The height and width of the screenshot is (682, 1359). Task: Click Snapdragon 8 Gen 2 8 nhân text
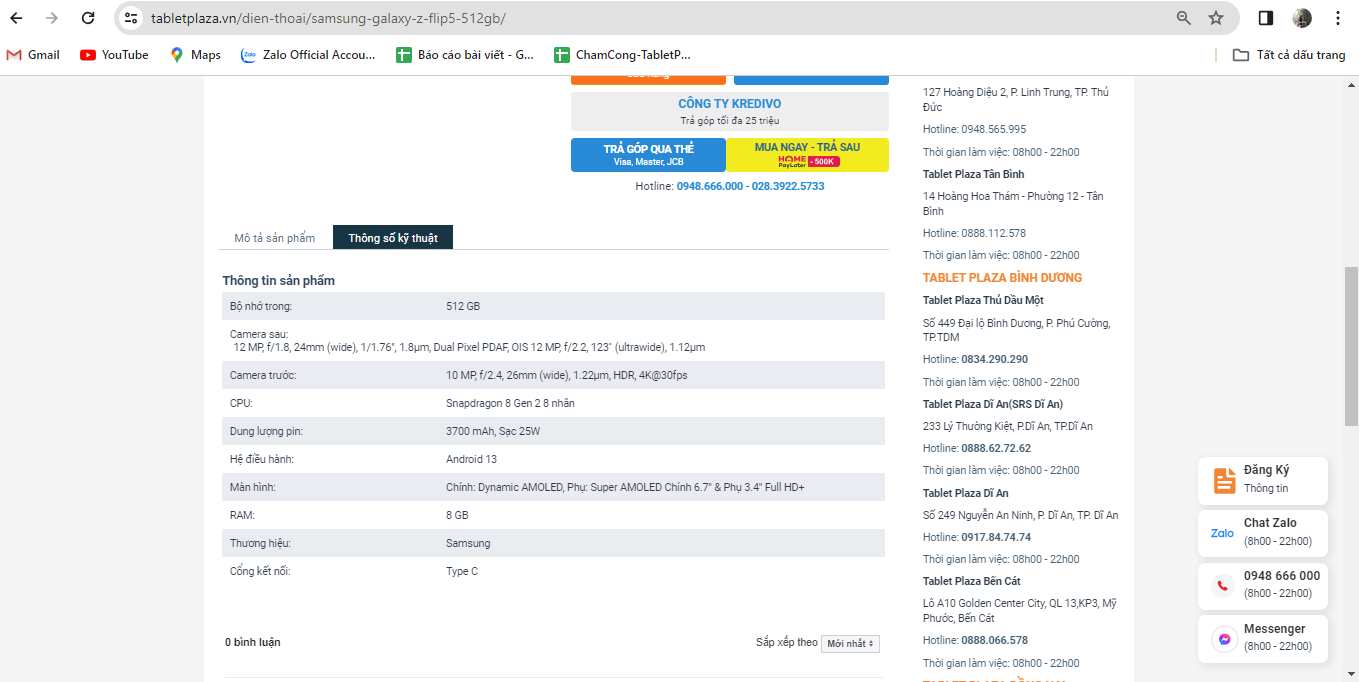coord(510,403)
